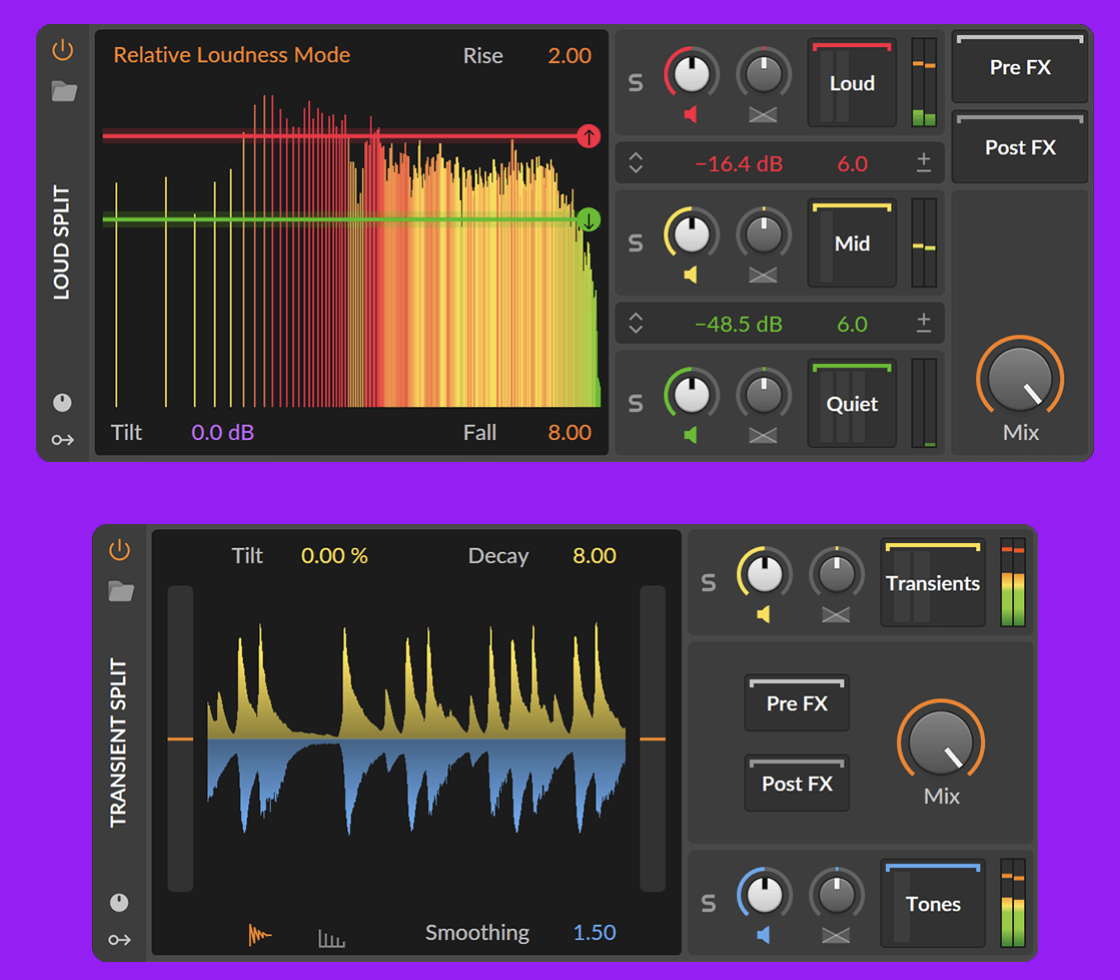Mute the Loud band red speaker icon
Image resolution: width=1120 pixels, height=980 pixels.
click(x=690, y=114)
